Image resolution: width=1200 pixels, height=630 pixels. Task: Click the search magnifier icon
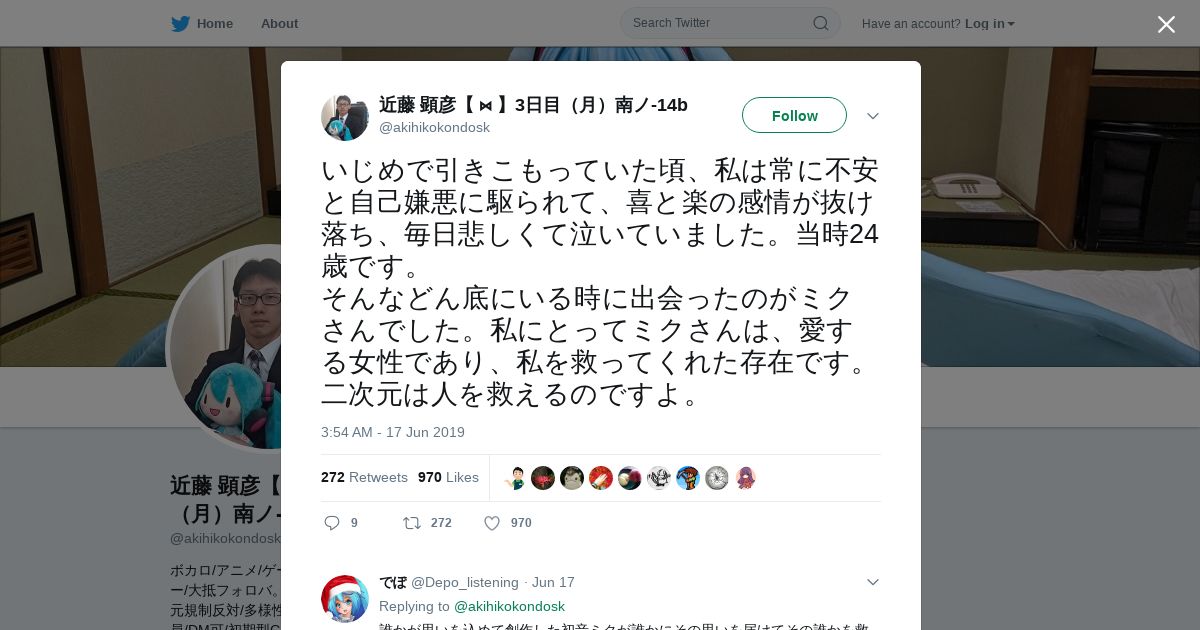[820, 23]
